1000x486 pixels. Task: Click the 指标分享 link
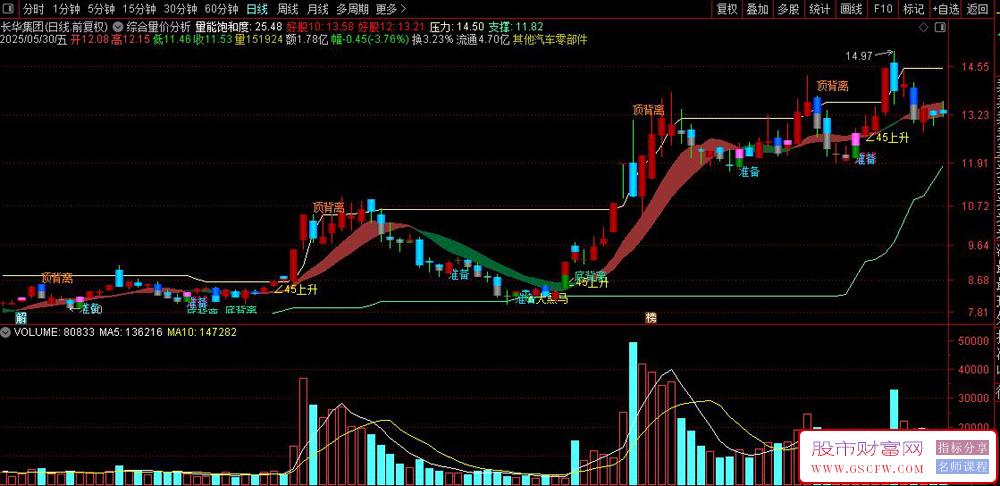coord(962,448)
